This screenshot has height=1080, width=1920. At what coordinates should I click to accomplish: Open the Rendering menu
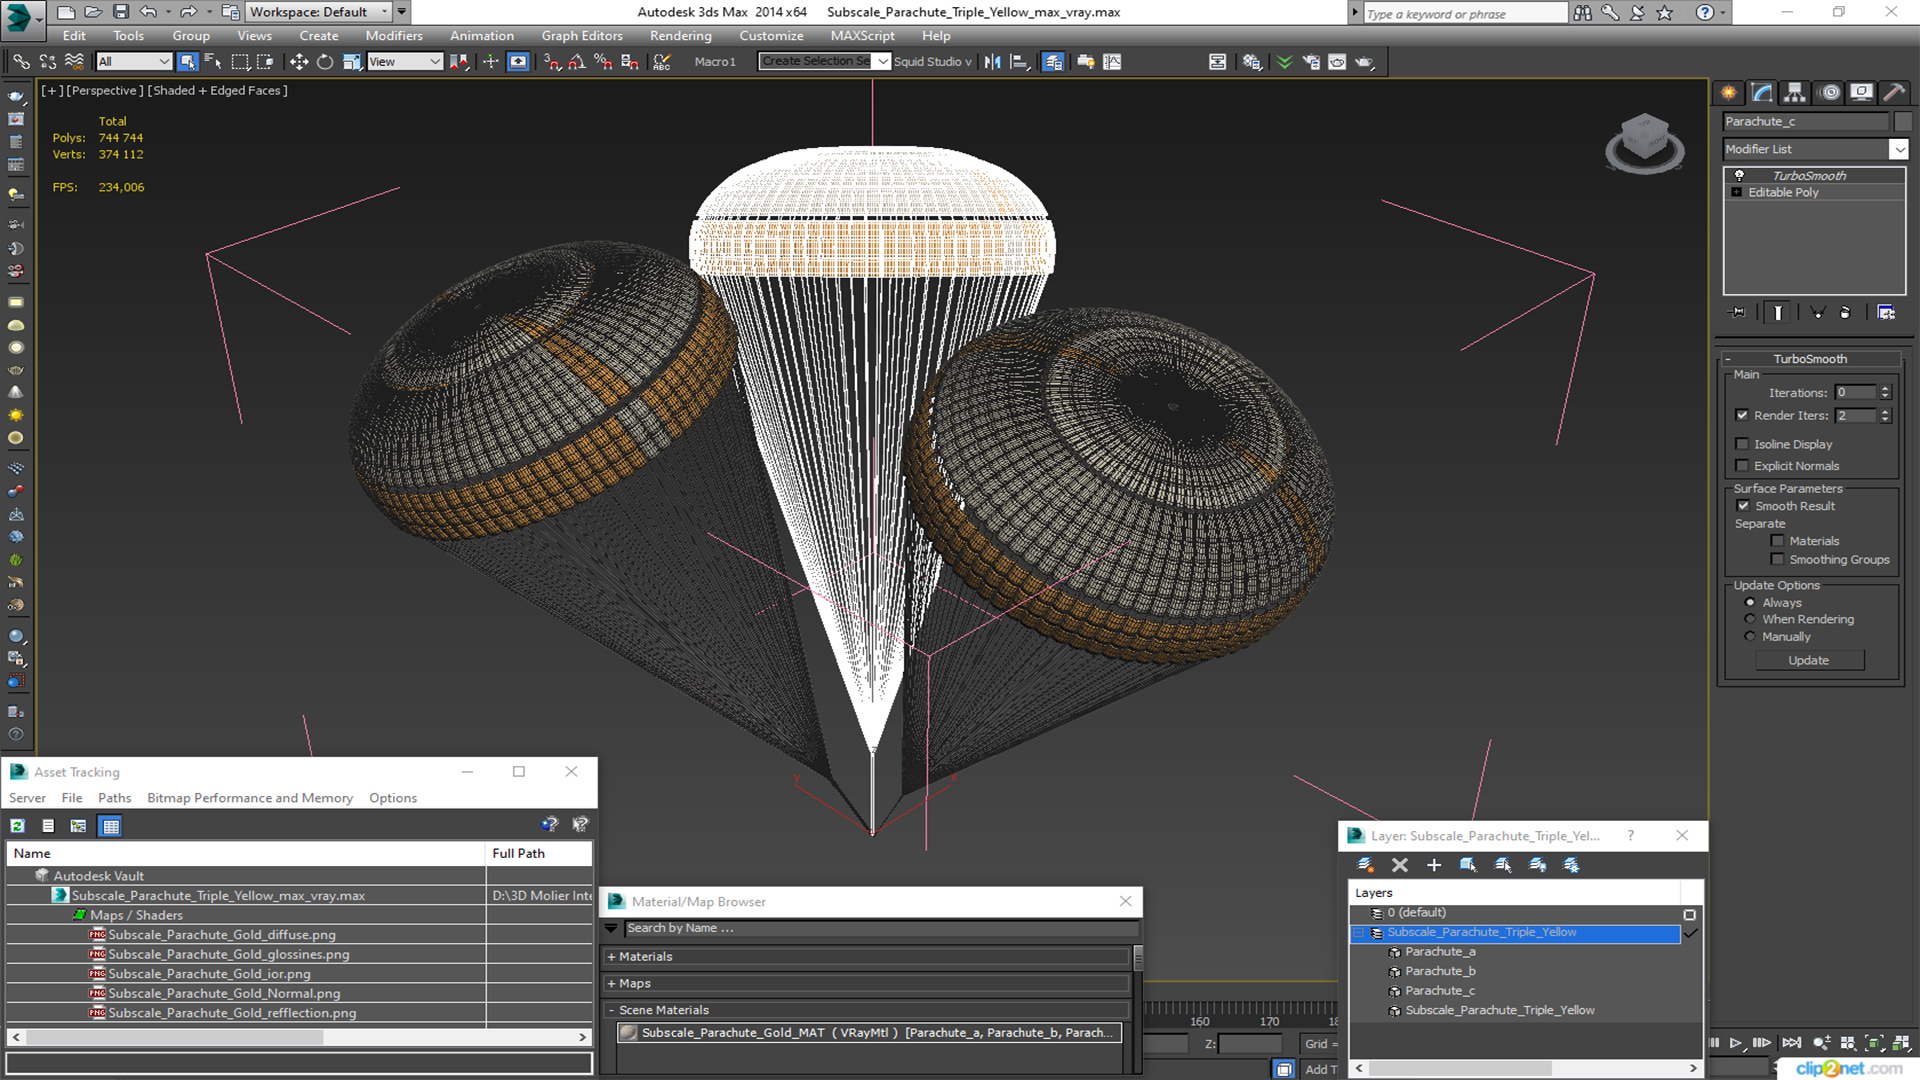[x=680, y=36]
